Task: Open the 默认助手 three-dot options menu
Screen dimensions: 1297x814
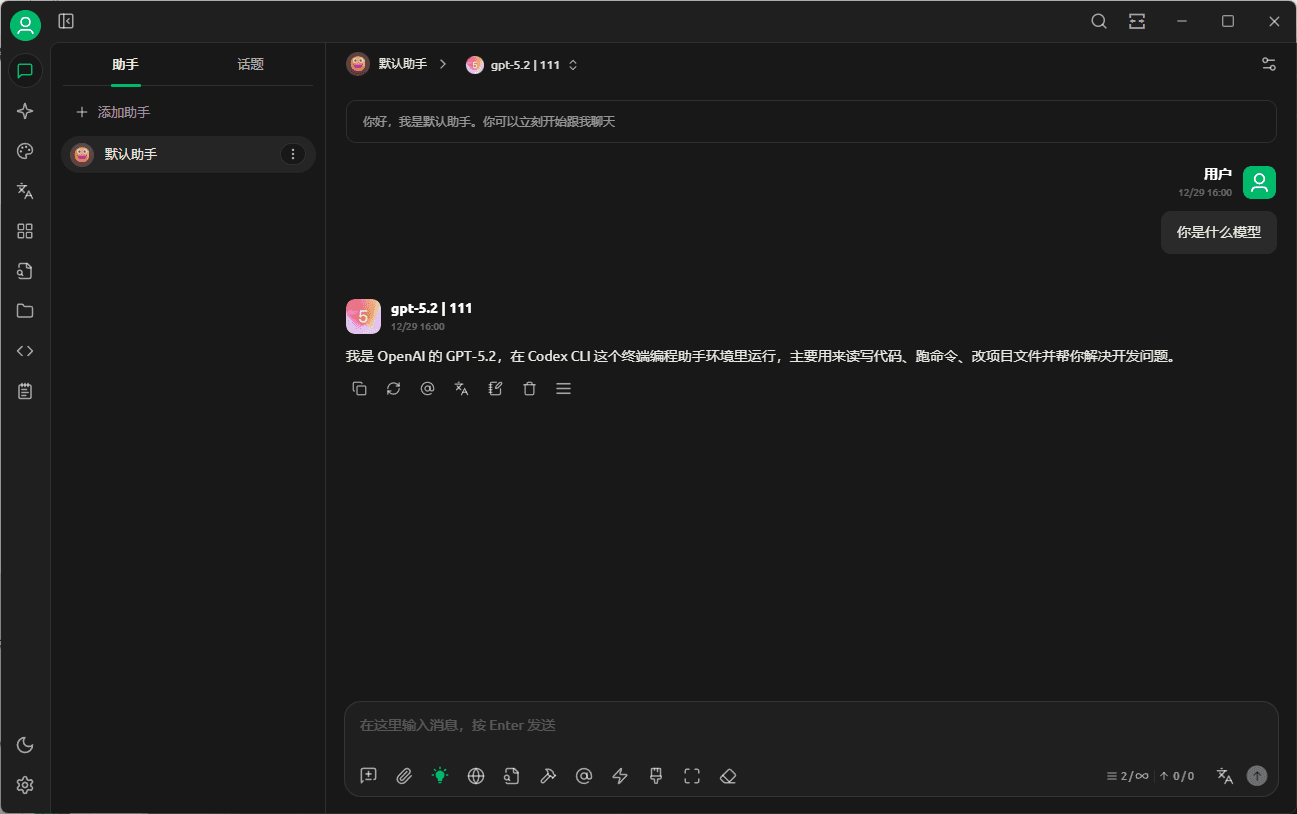Action: pyautogui.click(x=292, y=154)
